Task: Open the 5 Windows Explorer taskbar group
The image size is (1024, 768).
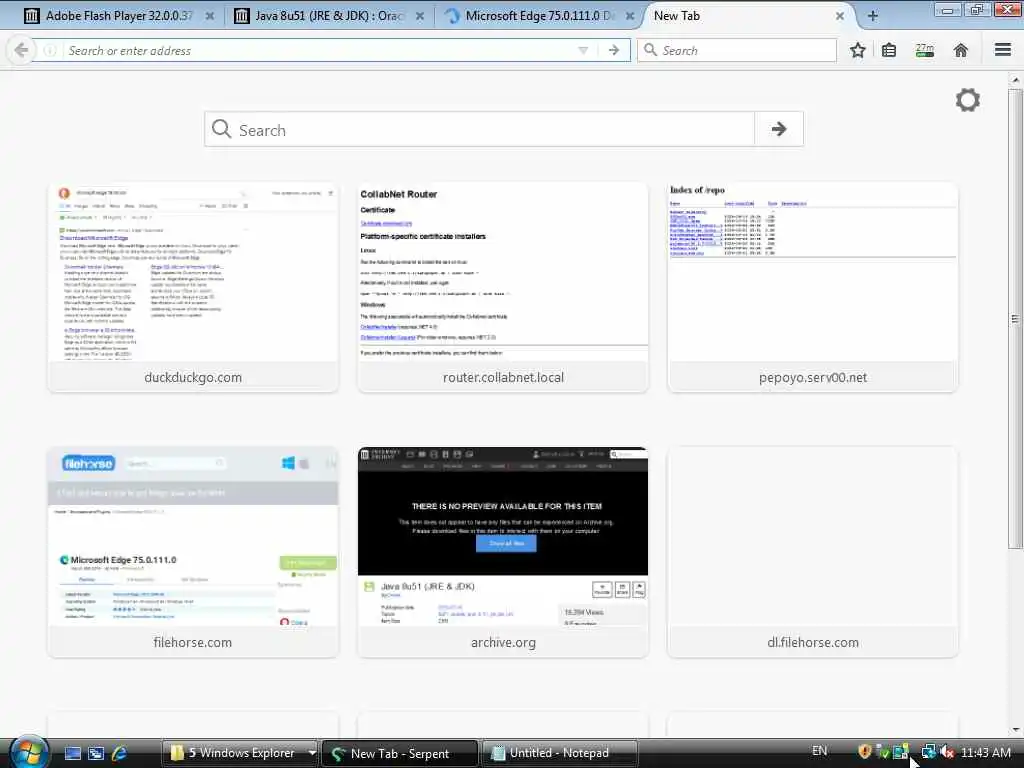Action: click(233, 753)
